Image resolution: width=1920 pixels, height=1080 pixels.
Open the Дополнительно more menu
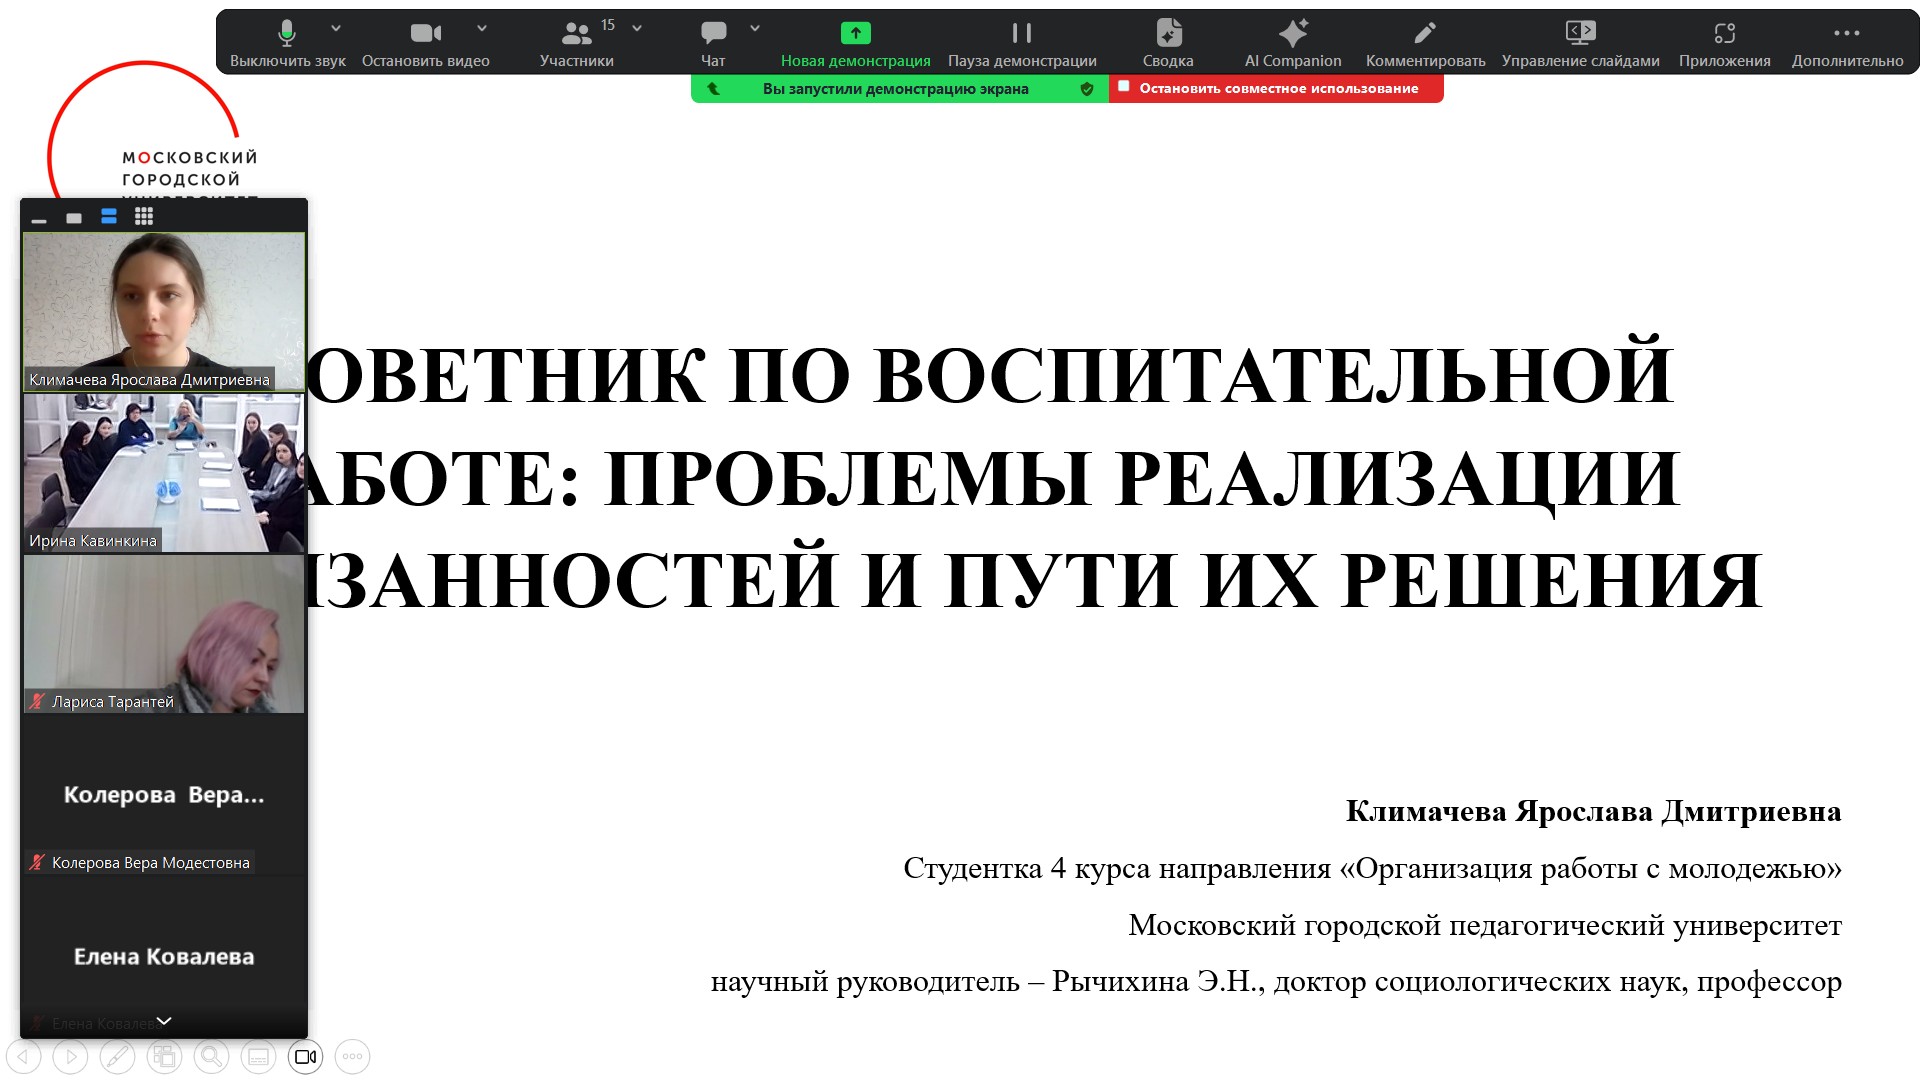(x=1846, y=42)
